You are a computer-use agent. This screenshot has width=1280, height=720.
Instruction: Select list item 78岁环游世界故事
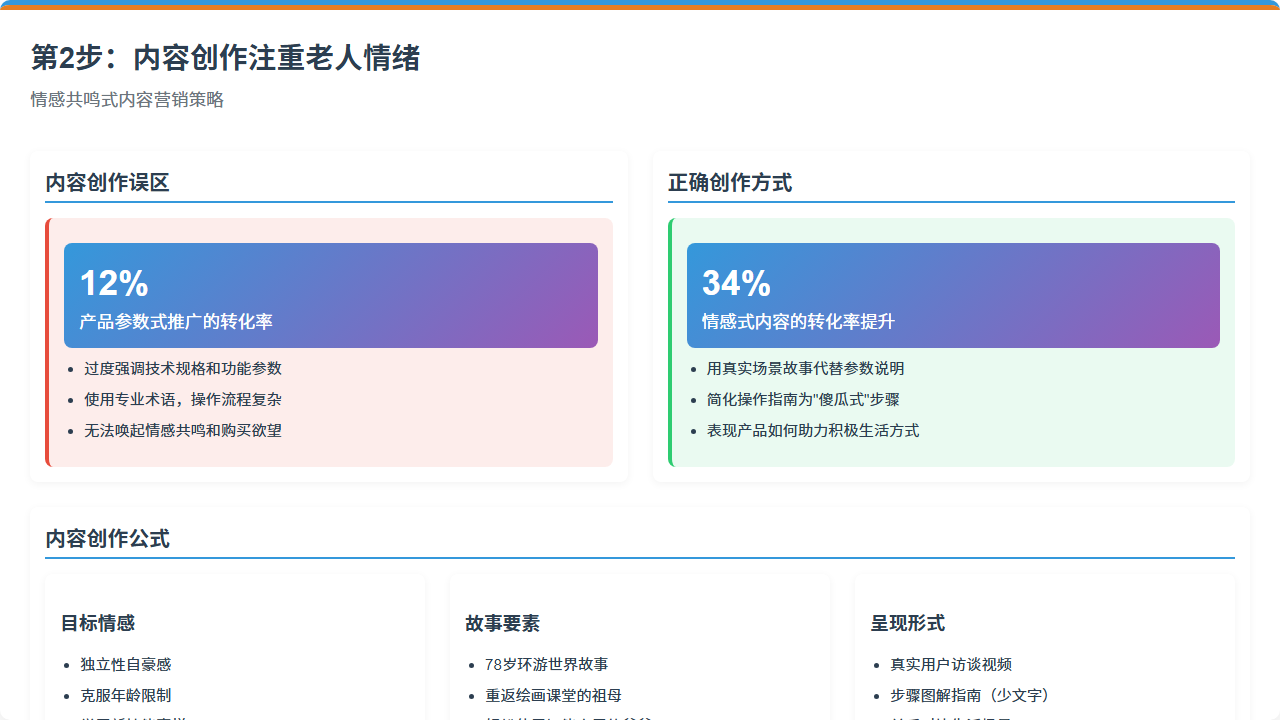click(x=546, y=665)
